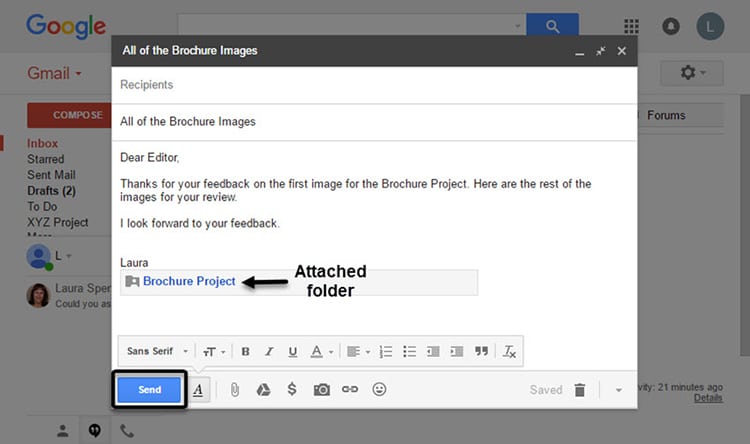Open the notifications bell
750x444 pixels.
point(671,26)
